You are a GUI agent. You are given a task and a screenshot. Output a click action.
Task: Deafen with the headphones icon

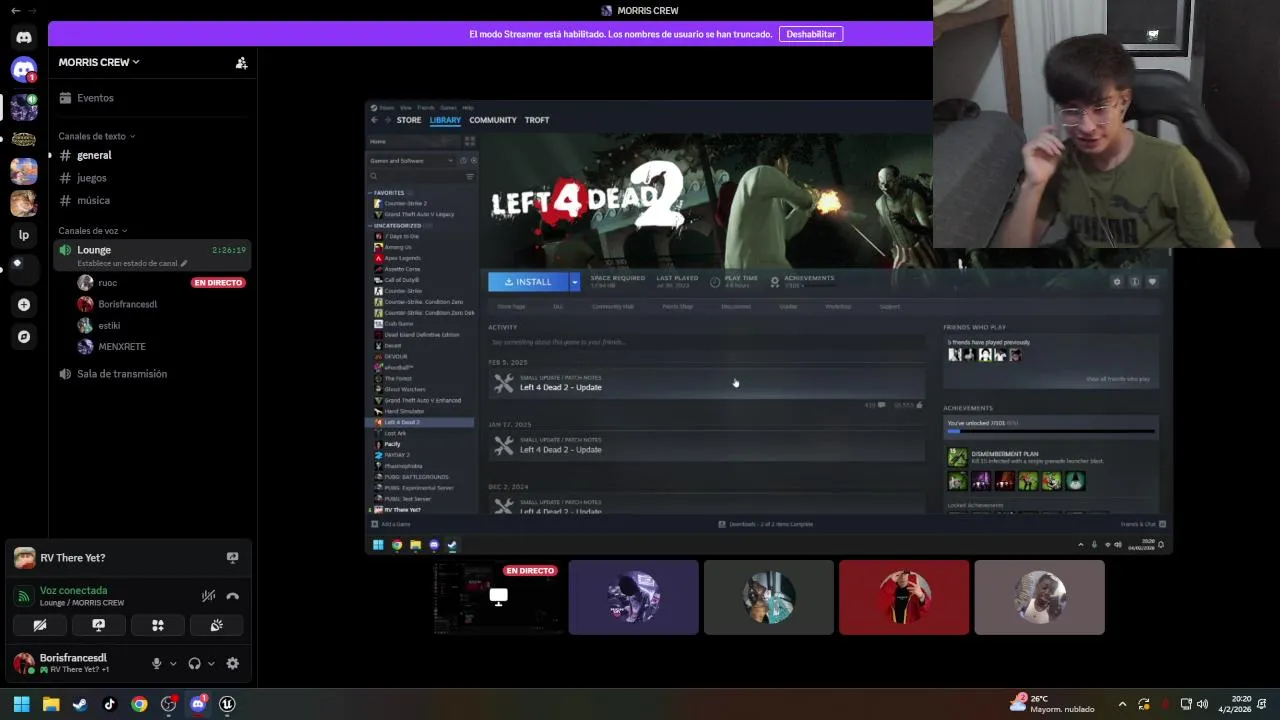tap(195, 663)
